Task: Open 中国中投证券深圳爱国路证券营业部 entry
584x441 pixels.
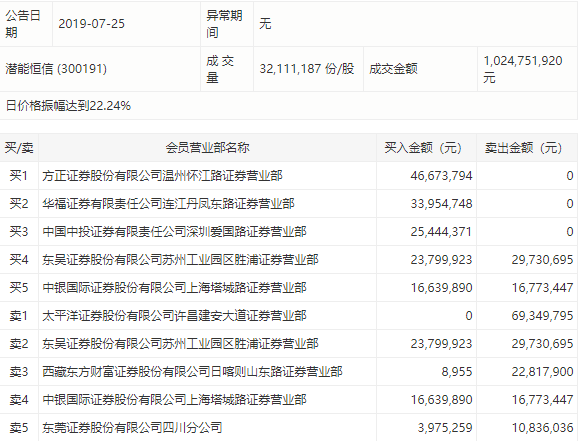Action: pyautogui.click(x=174, y=232)
